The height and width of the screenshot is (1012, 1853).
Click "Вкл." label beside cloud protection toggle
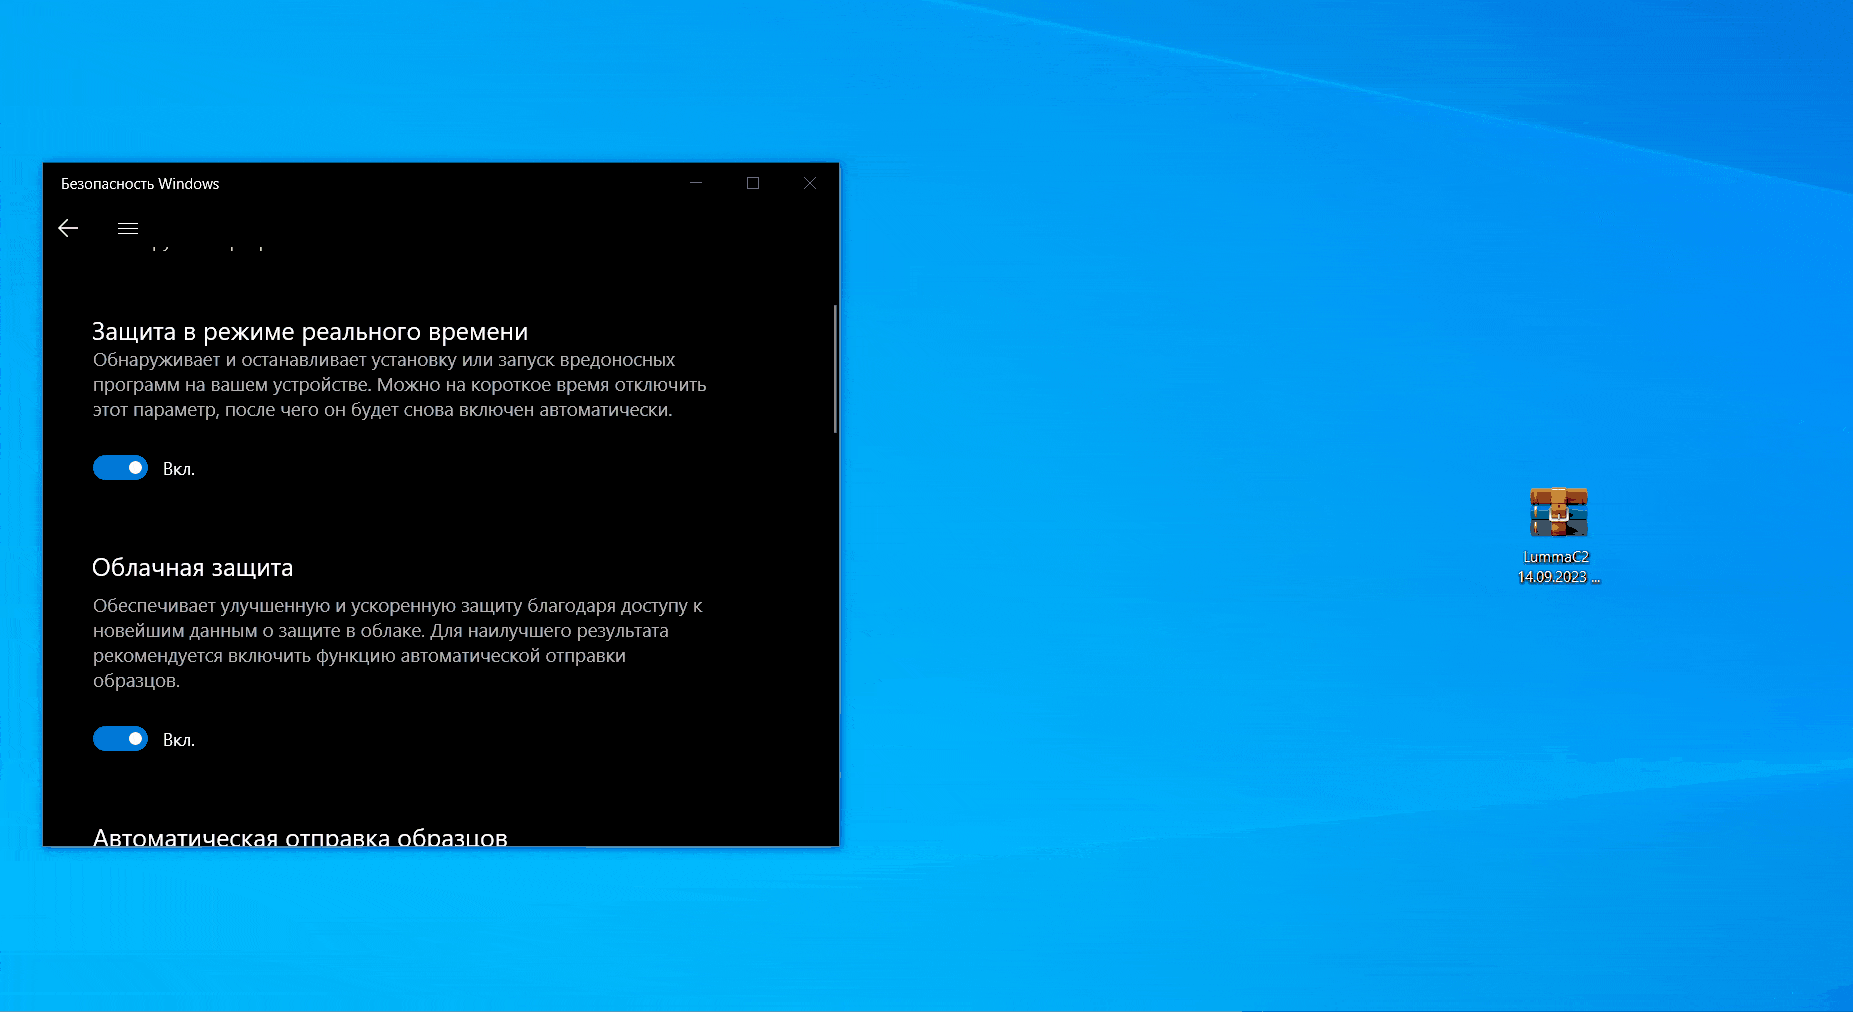click(179, 740)
